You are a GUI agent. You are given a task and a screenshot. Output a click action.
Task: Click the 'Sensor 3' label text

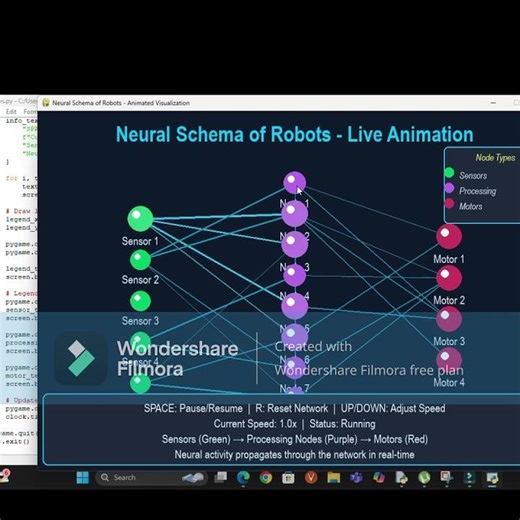click(140, 321)
